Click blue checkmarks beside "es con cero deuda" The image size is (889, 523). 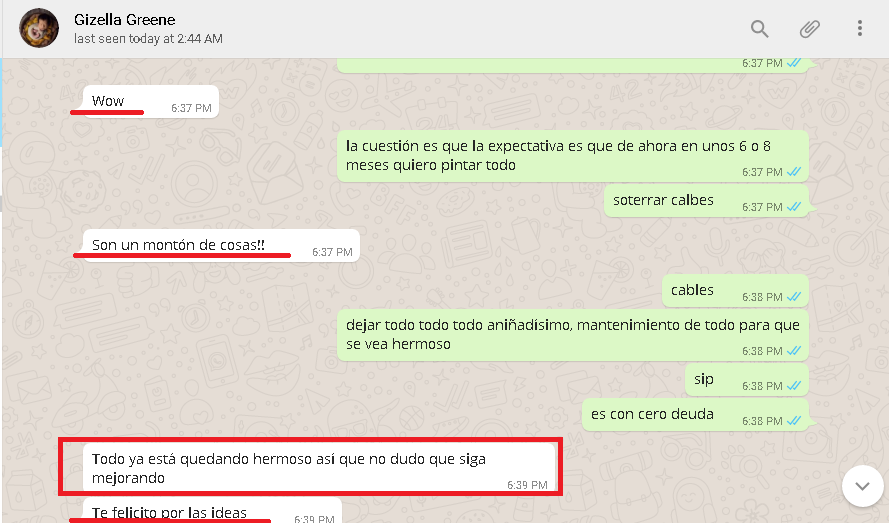pos(794,421)
